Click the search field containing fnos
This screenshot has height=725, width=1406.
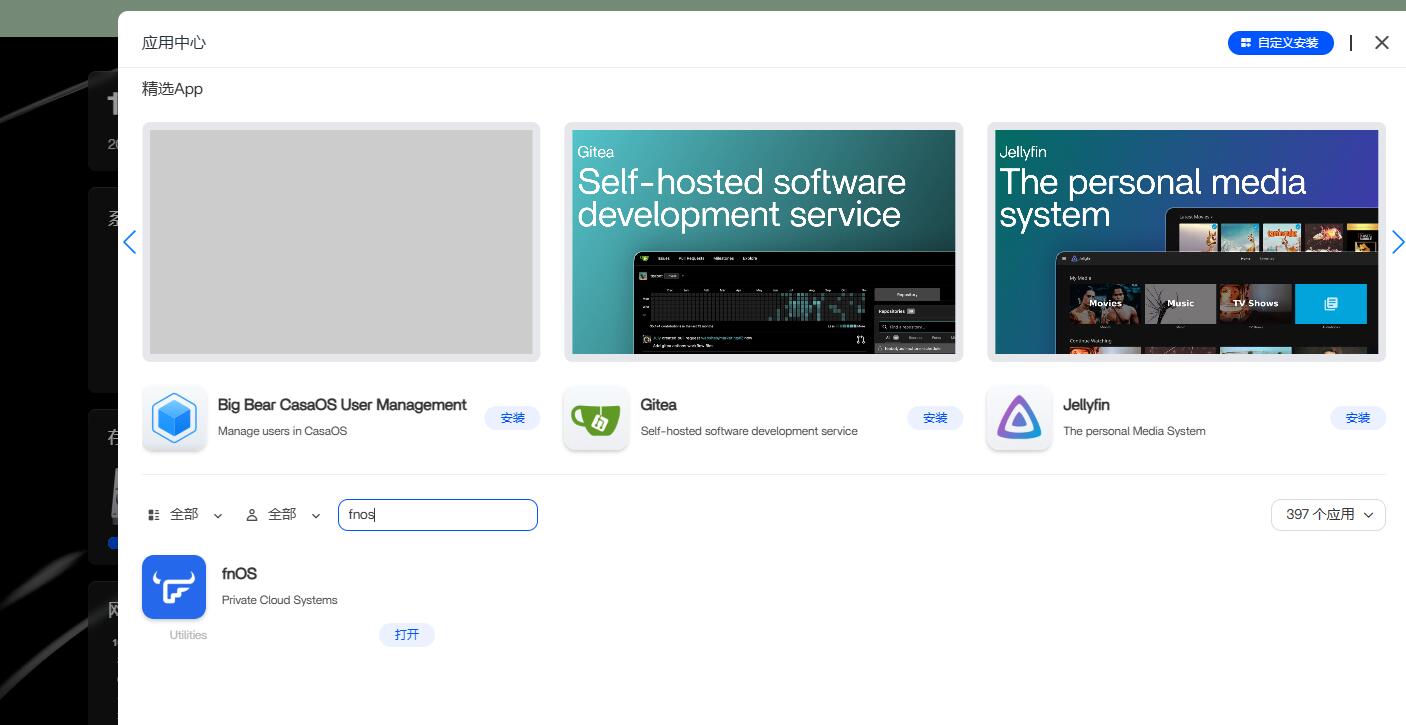(438, 515)
